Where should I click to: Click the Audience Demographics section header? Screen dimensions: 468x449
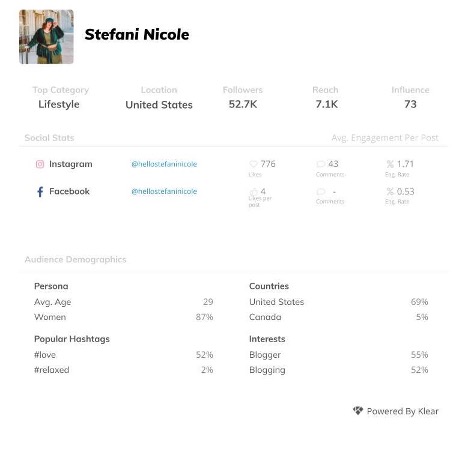click(x=75, y=260)
